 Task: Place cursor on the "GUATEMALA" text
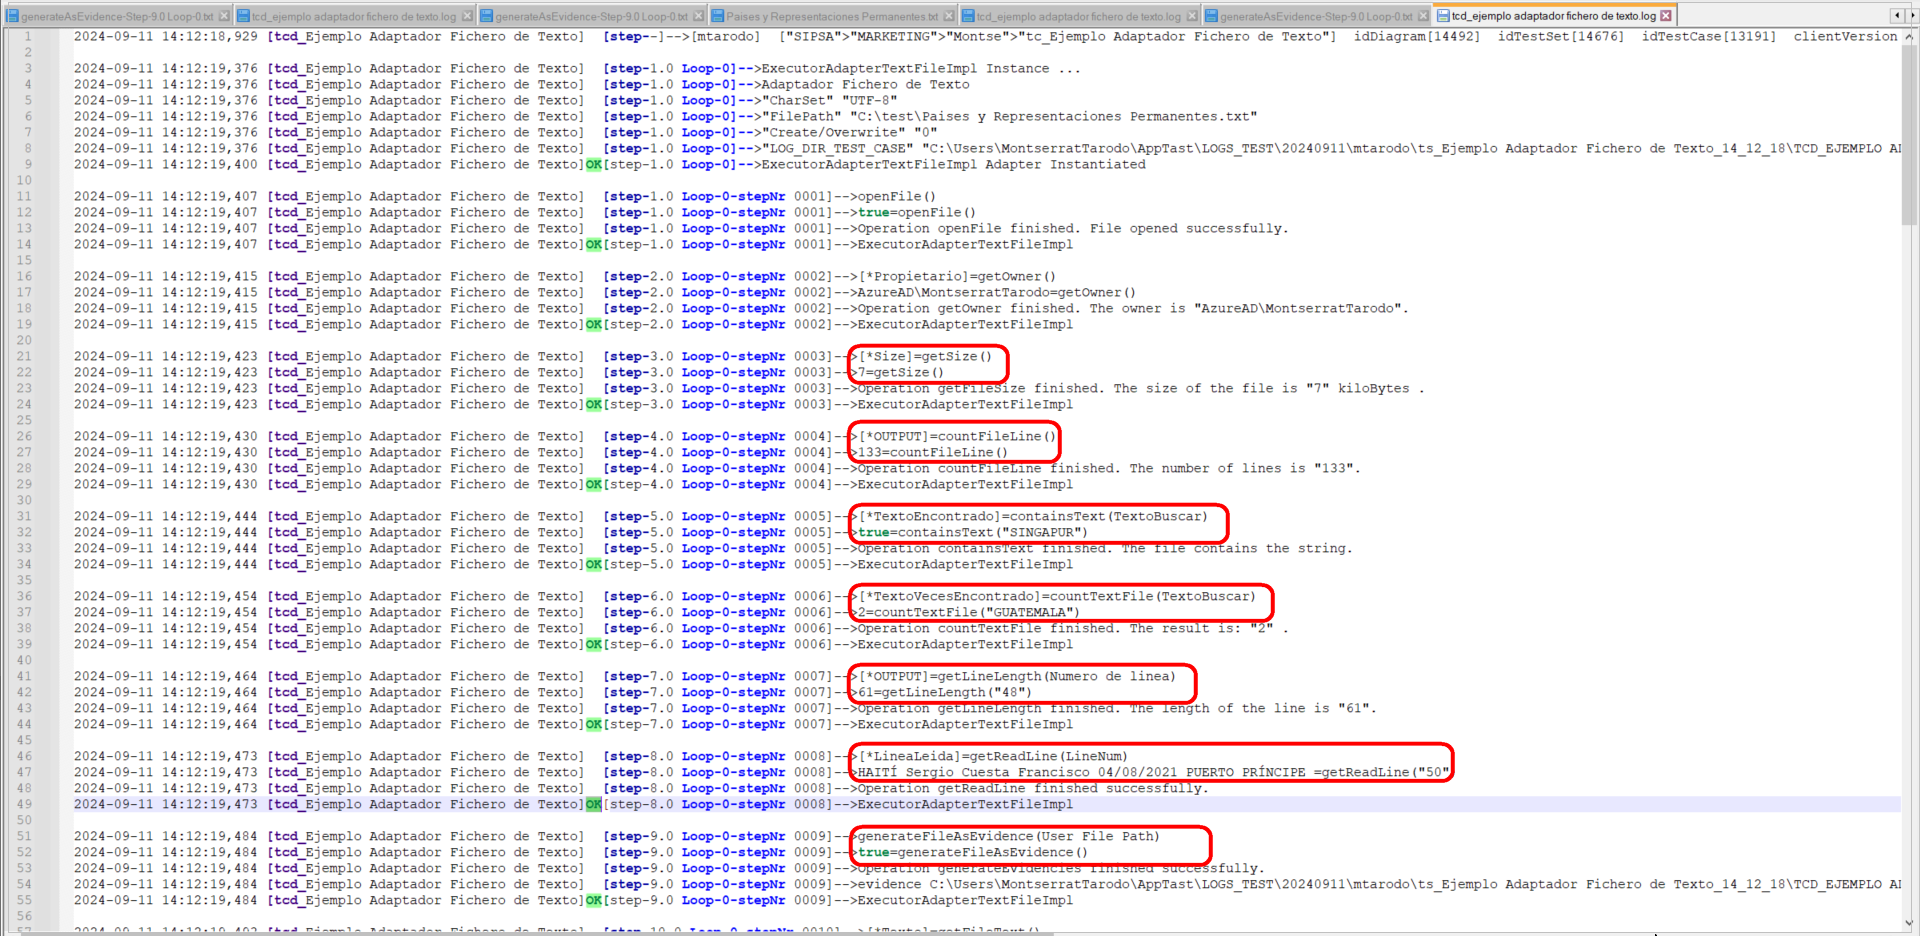pos(1033,612)
